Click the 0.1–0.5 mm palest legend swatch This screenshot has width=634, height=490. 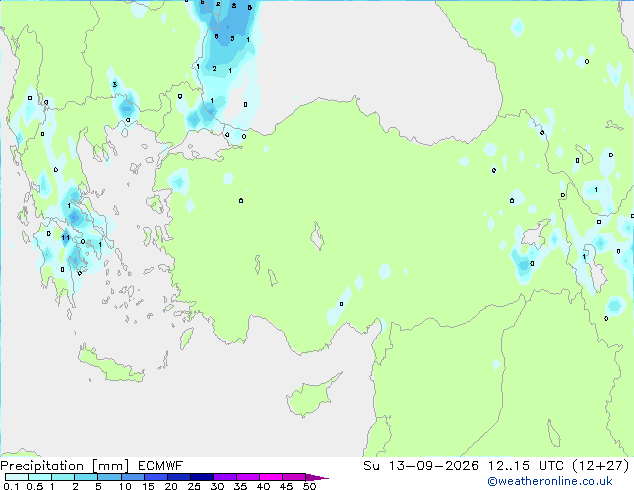17,477
